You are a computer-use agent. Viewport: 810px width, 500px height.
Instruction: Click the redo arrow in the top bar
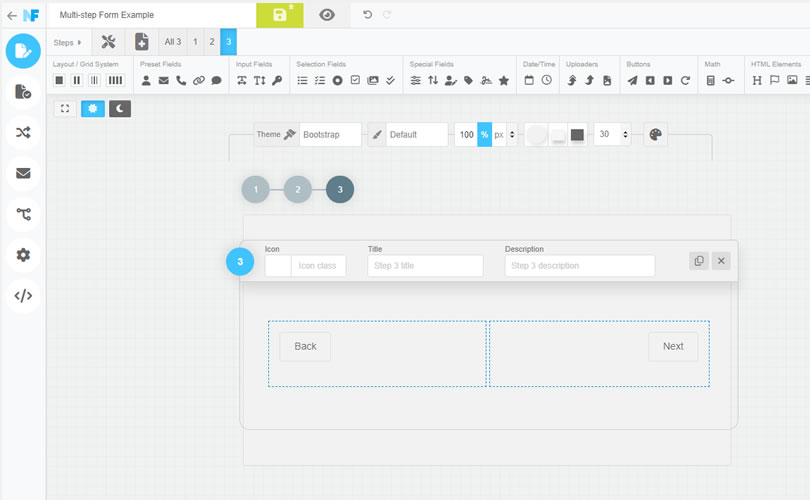[387, 14]
